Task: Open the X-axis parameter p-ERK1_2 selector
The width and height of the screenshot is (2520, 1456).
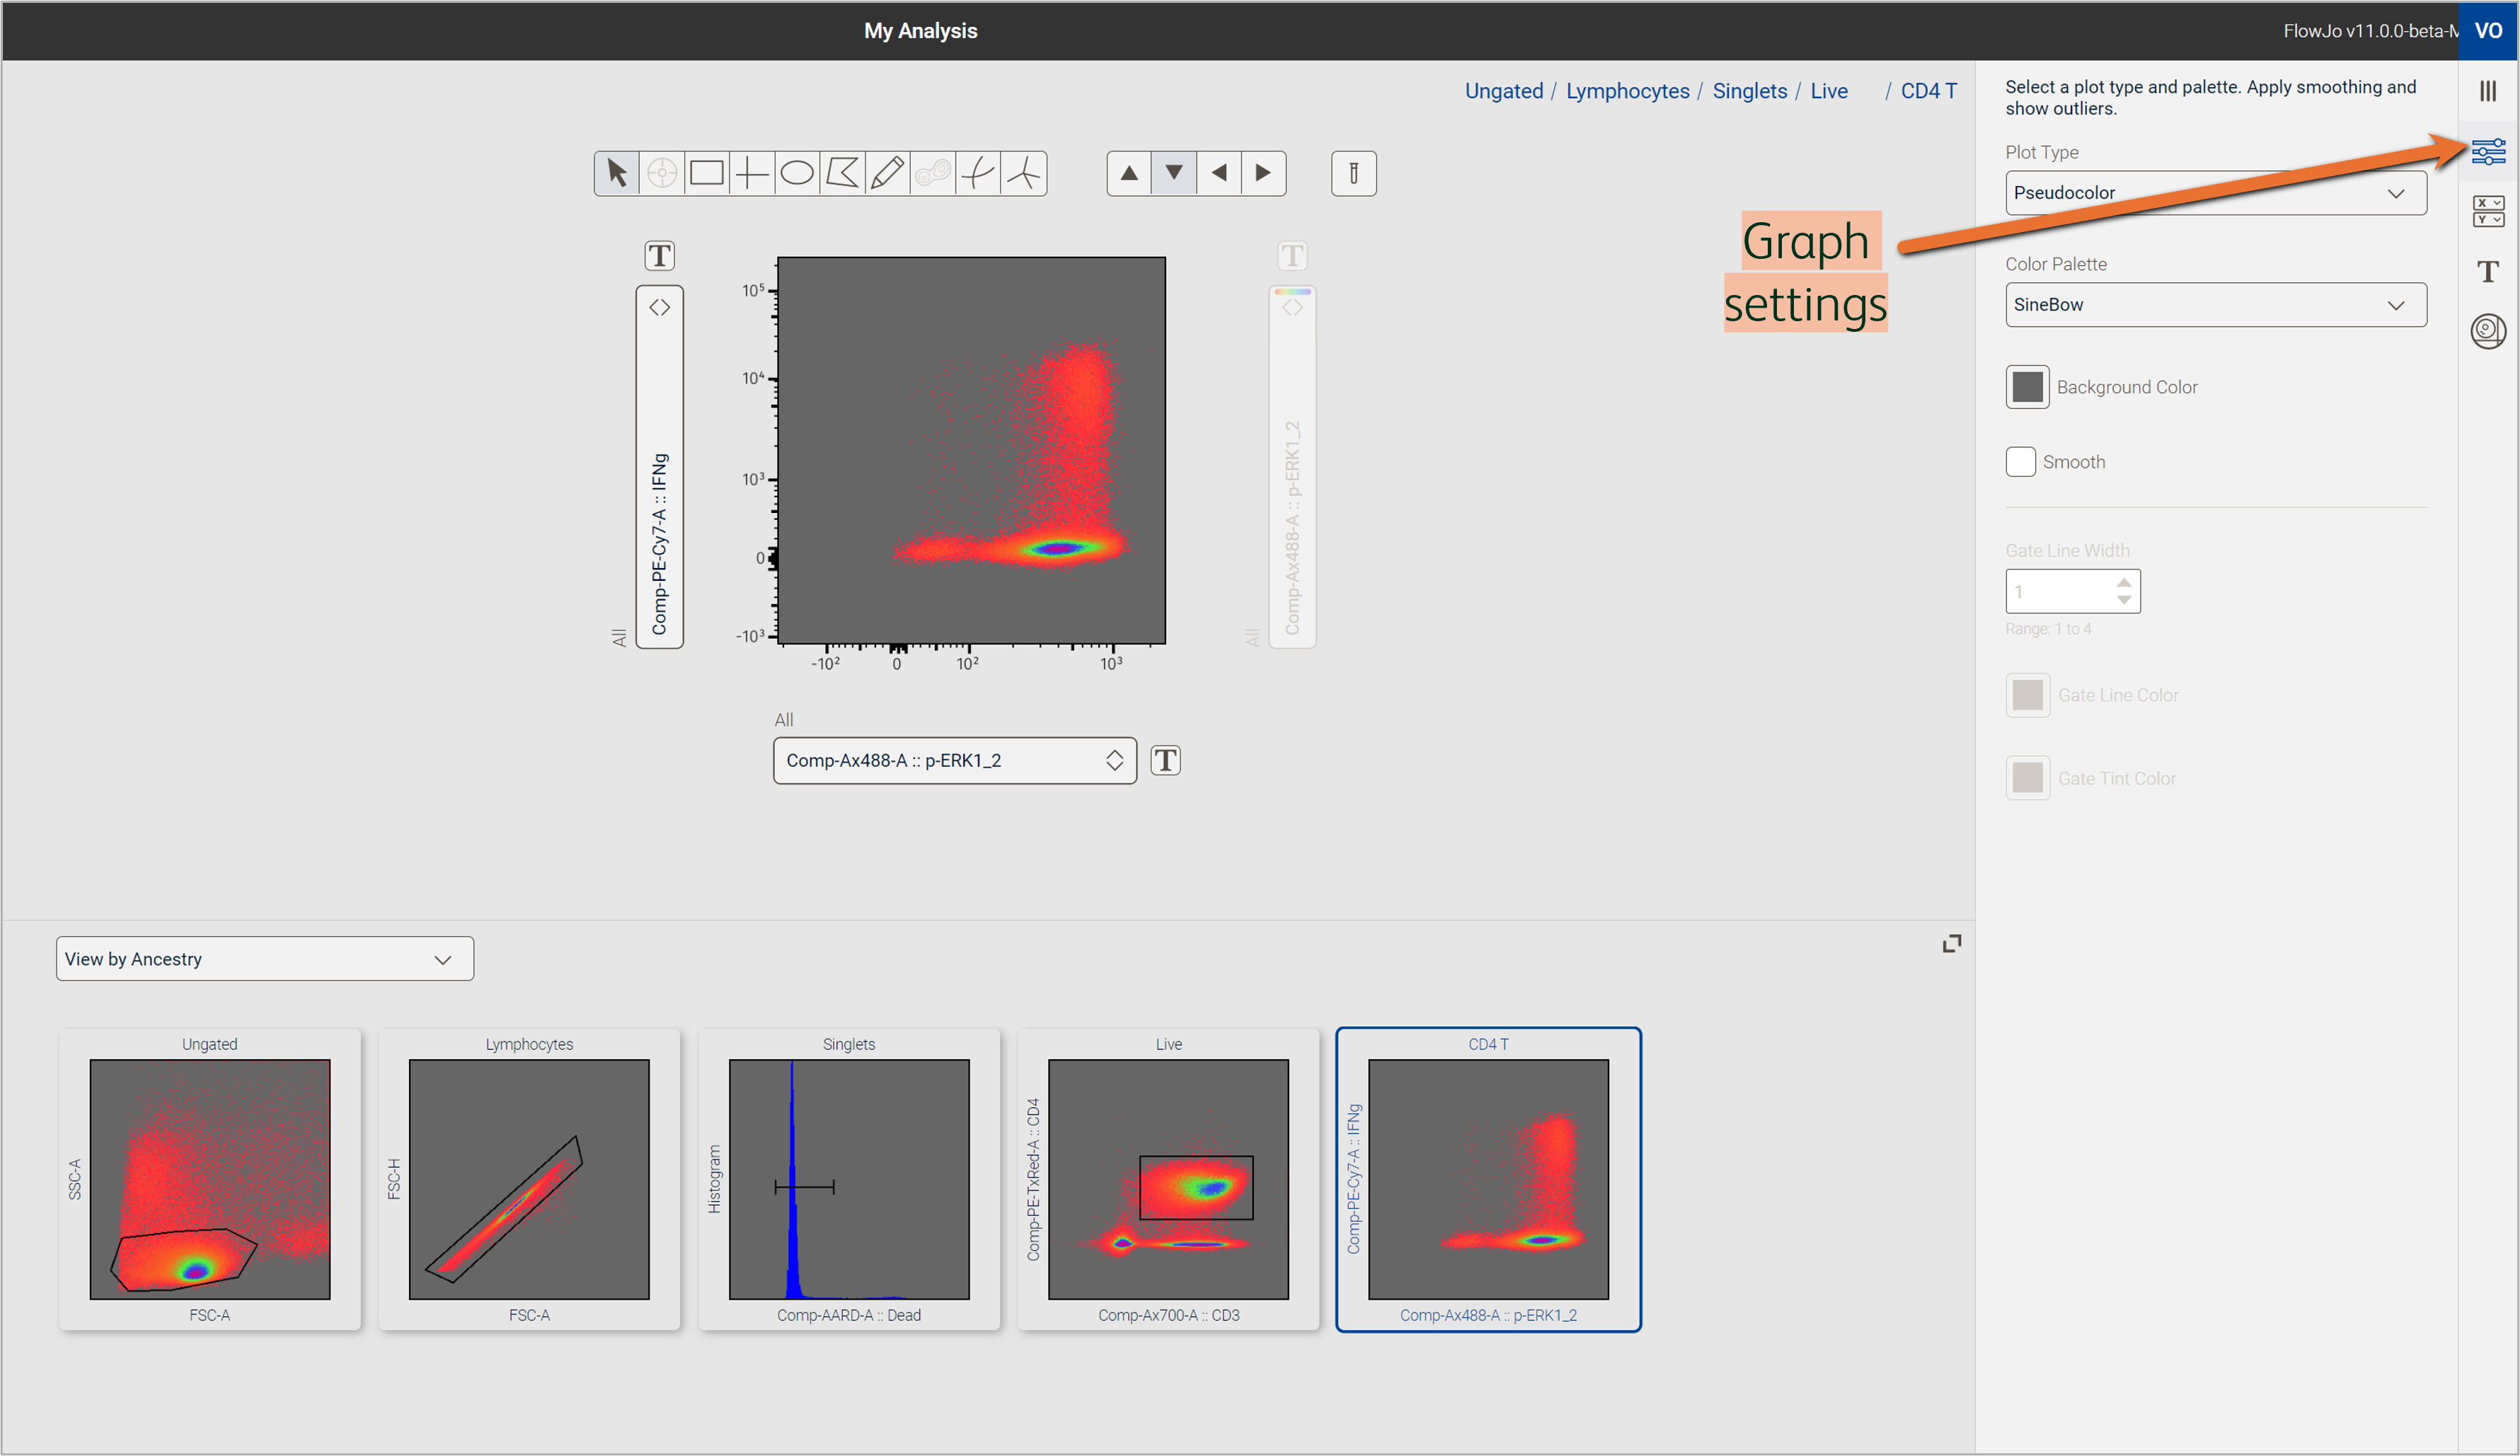Action: [954, 761]
